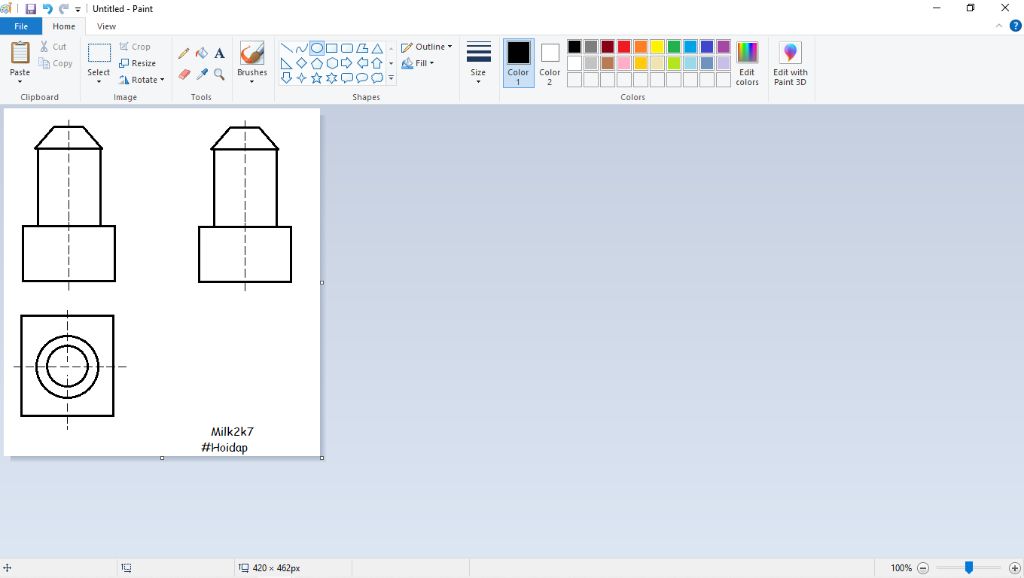This screenshot has width=1024, height=578.
Task: Open Edit colors dialog
Action: [747, 63]
